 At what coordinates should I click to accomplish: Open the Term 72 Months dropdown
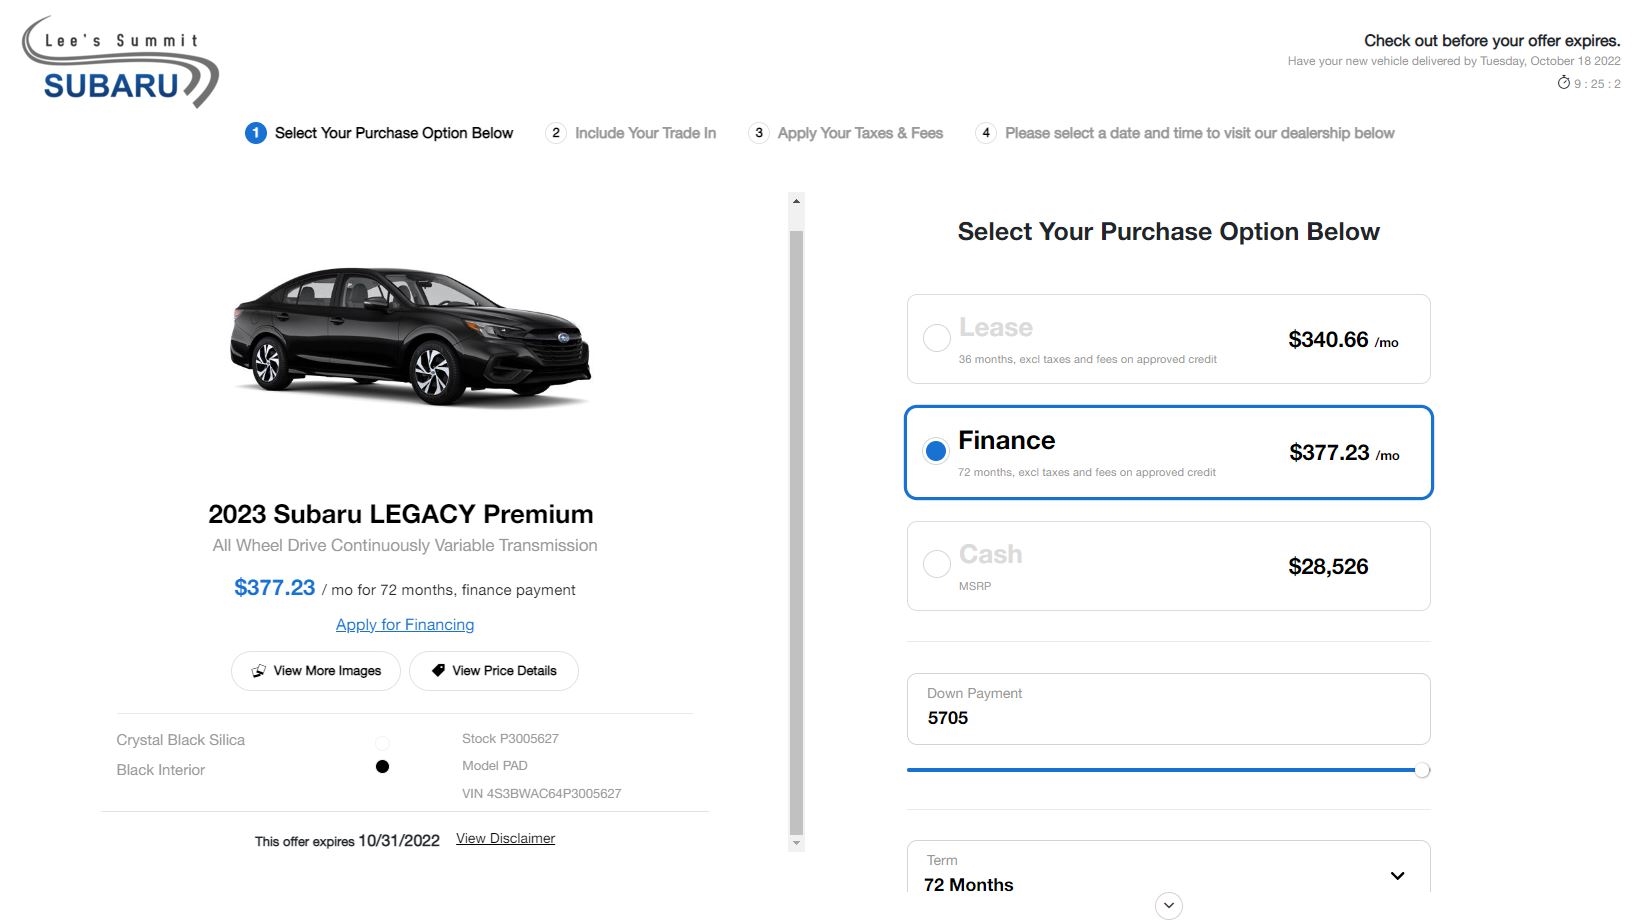pyautogui.click(x=1168, y=868)
